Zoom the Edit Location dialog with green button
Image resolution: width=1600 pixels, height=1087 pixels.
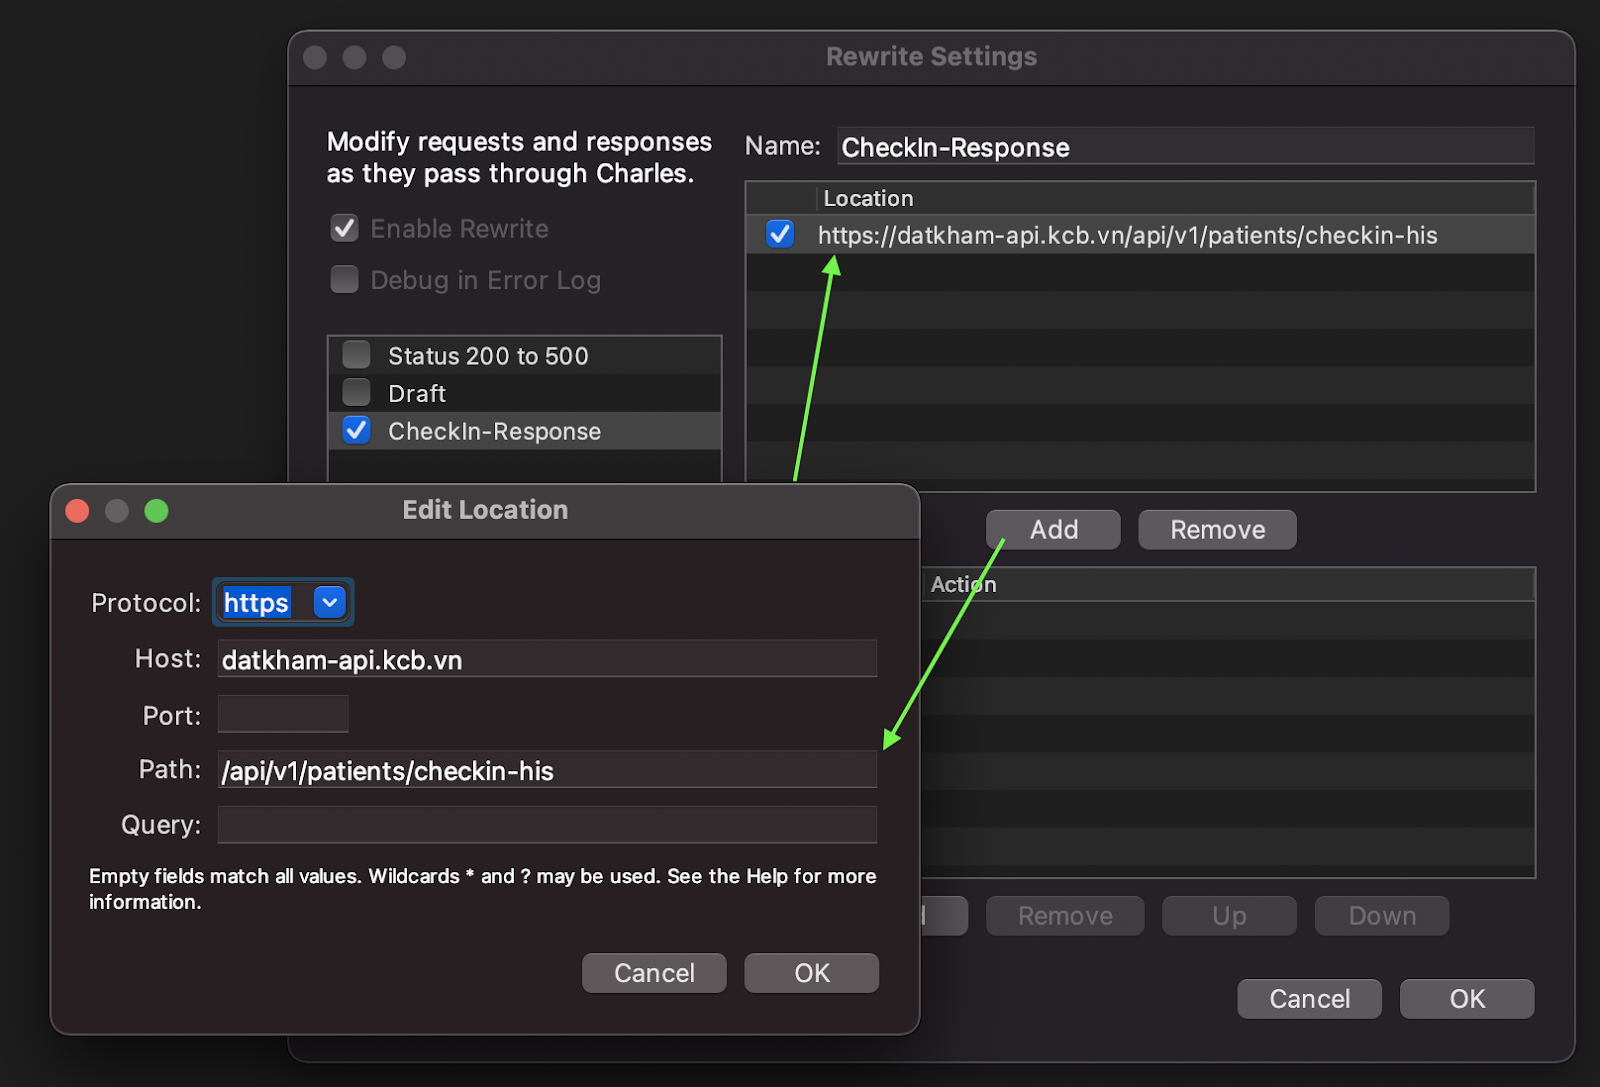(x=156, y=511)
